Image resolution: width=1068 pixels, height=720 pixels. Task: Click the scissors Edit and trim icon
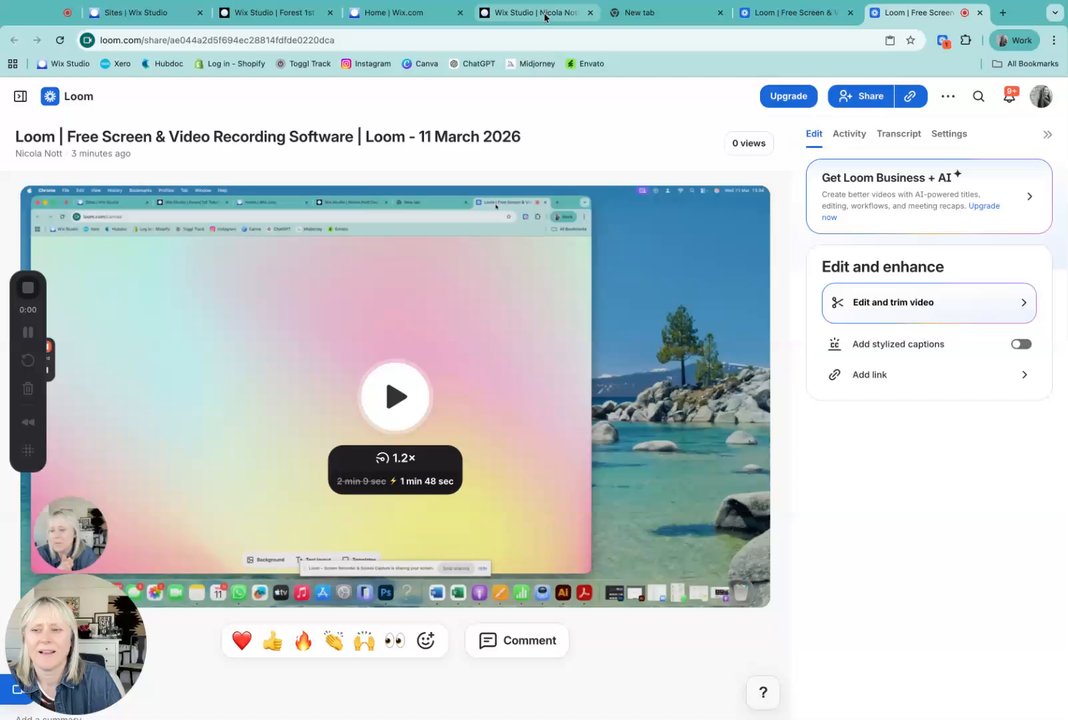click(838, 302)
